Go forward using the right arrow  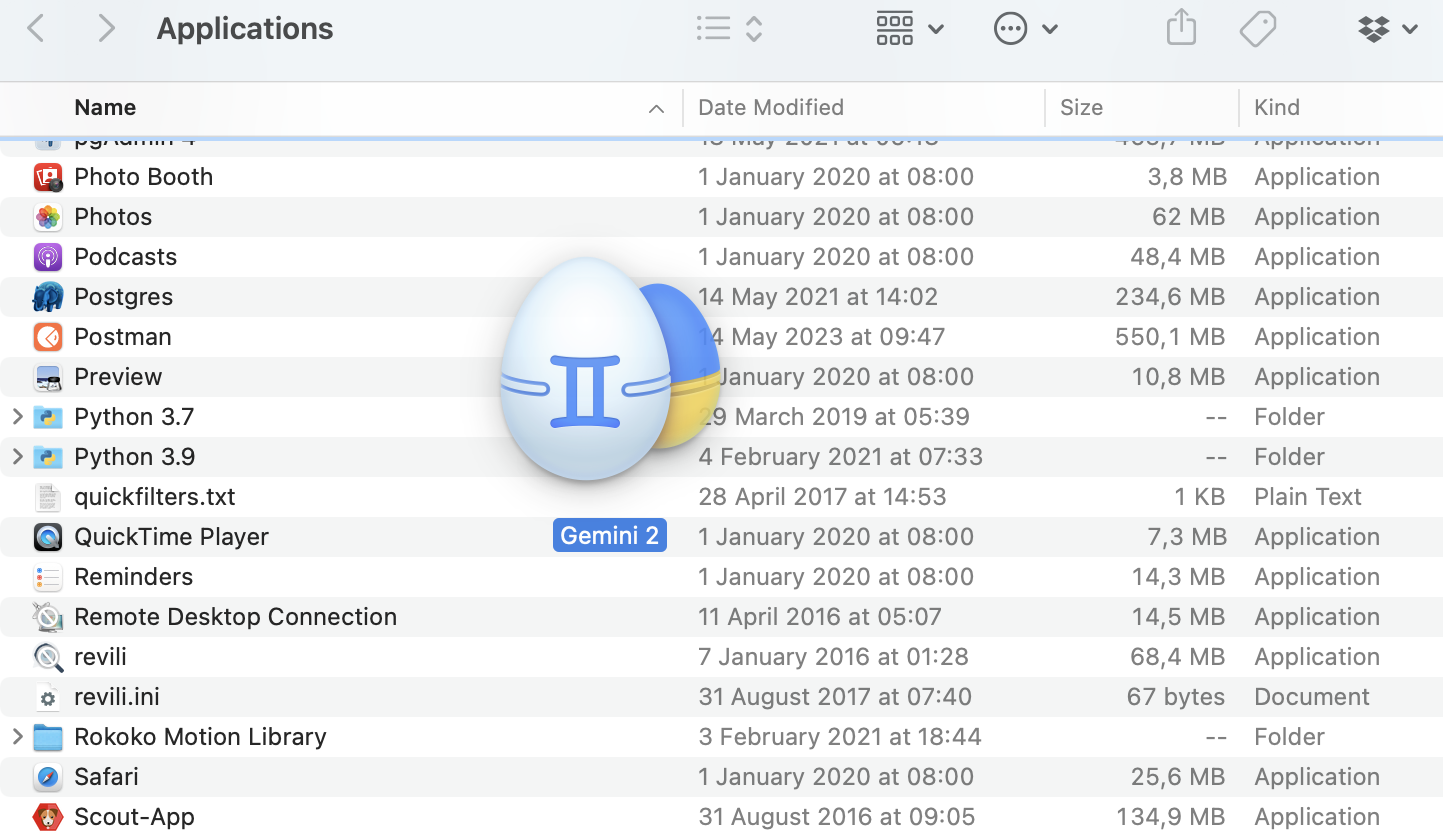(x=106, y=29)
